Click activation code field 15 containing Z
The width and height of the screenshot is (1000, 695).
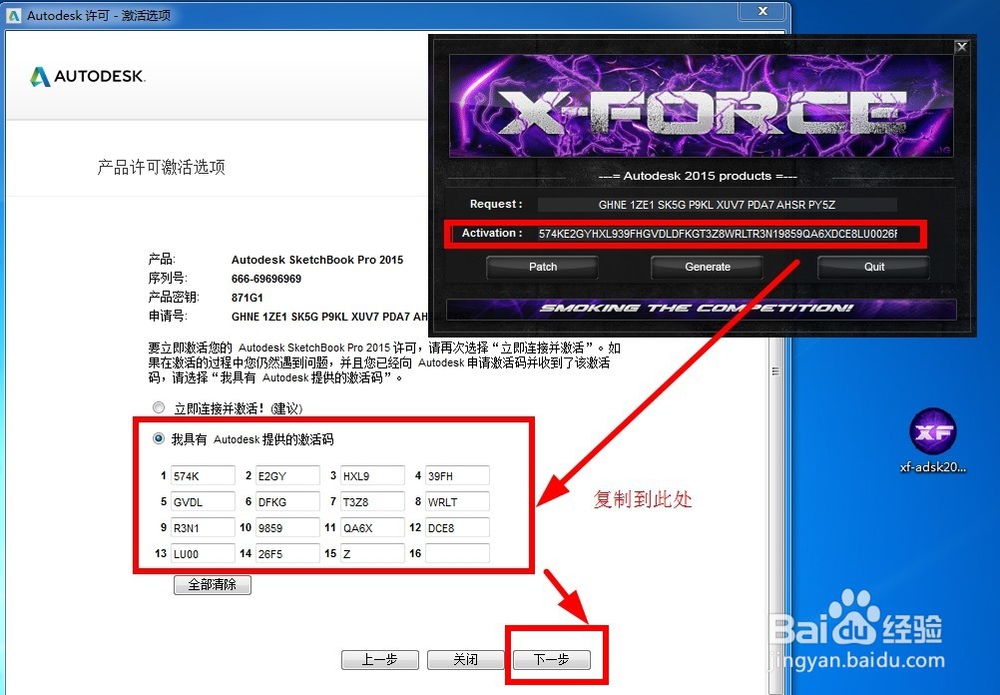click(372, 553)
